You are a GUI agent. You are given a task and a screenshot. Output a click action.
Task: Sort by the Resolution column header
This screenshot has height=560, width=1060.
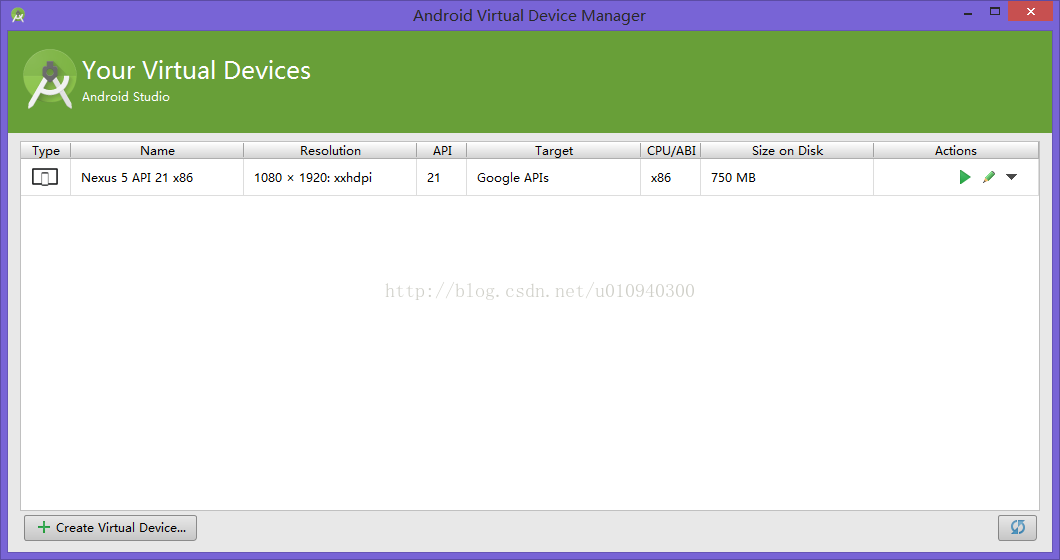coord(330,150)
